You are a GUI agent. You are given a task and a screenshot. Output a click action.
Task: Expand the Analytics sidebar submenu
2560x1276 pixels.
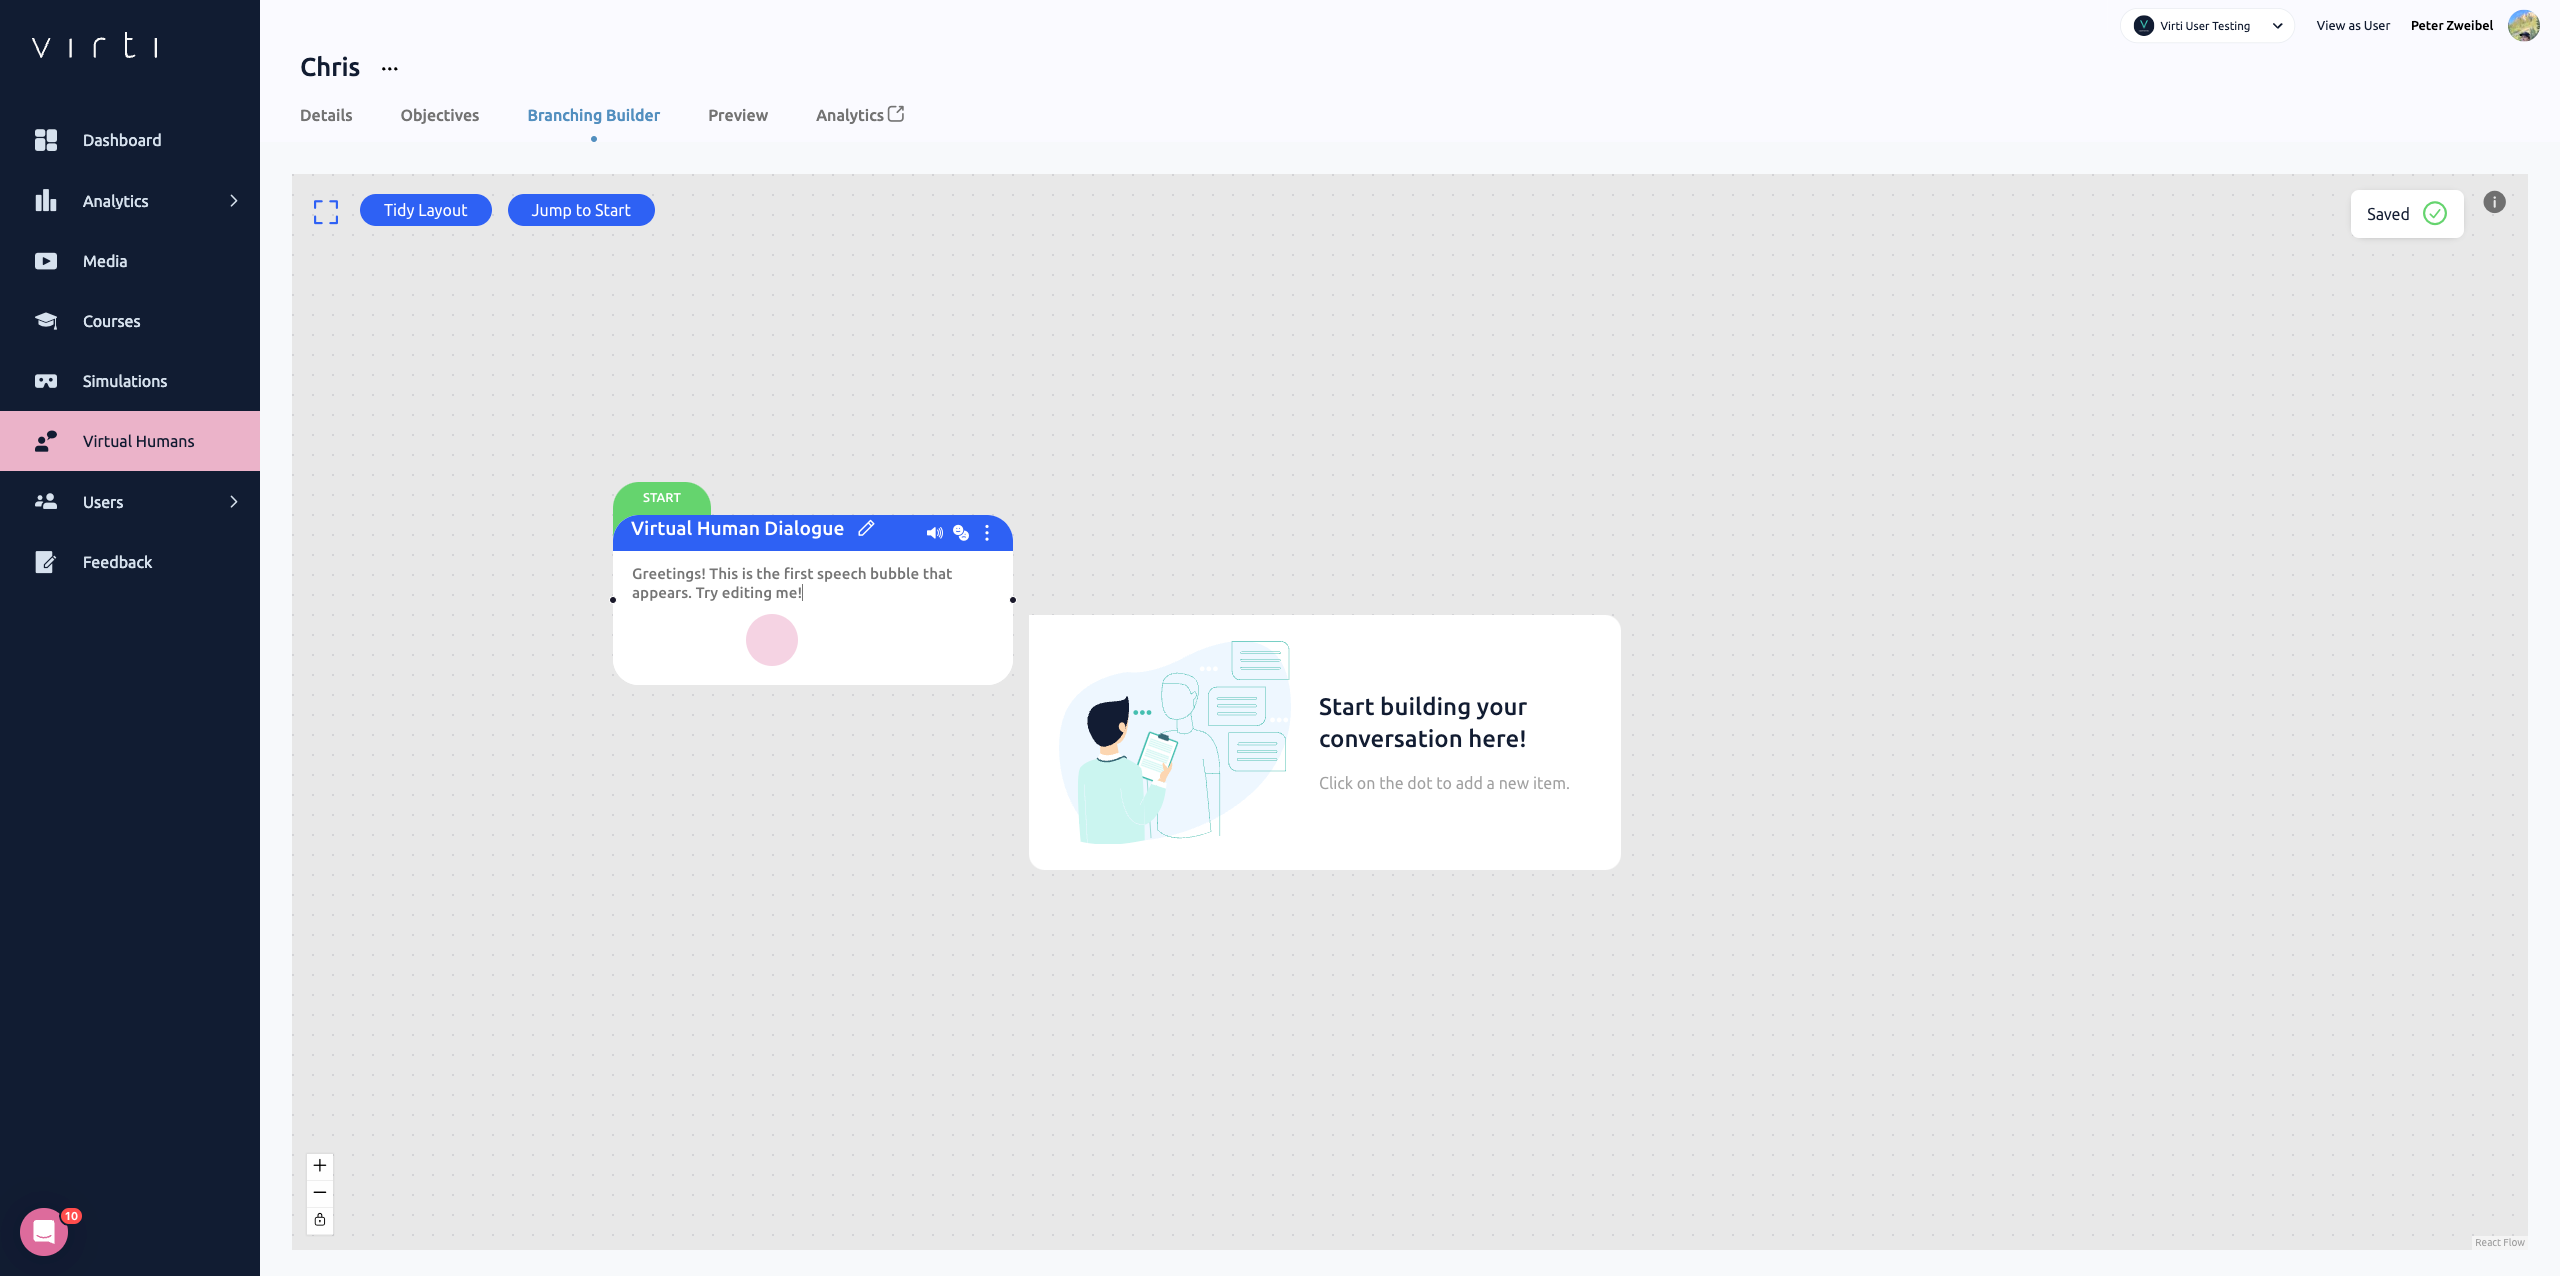234,201
